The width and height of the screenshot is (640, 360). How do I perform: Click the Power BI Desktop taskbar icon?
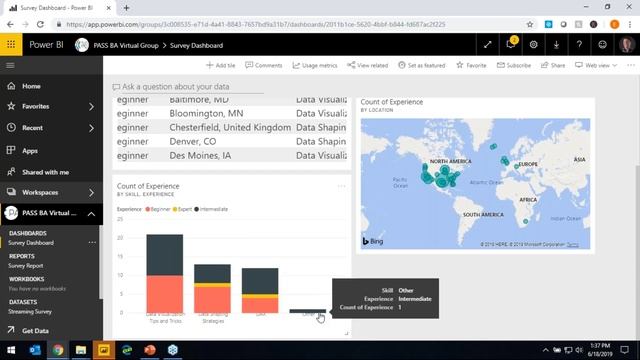104,350
